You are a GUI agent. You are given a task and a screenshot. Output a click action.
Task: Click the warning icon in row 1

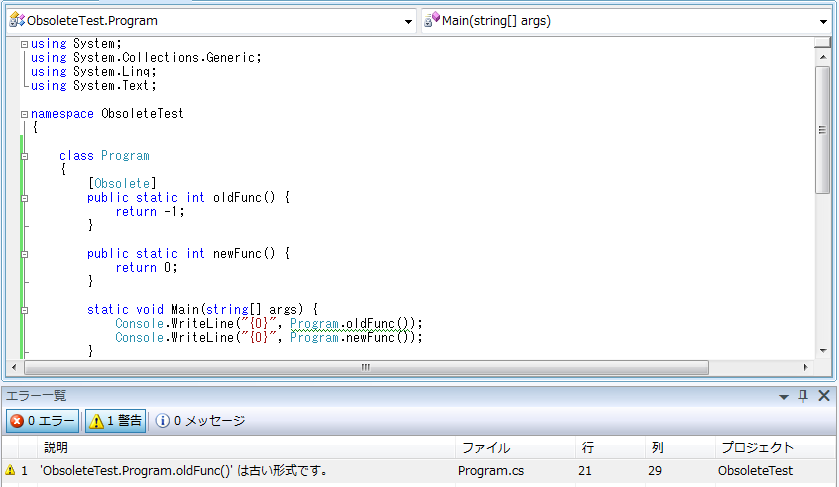coord(10,470)
